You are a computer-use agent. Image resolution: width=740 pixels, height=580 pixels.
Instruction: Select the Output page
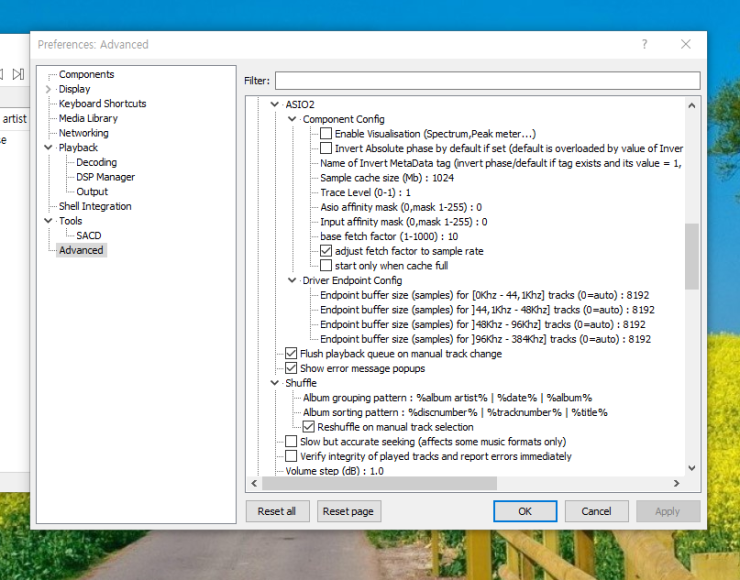tap(92, 192)
